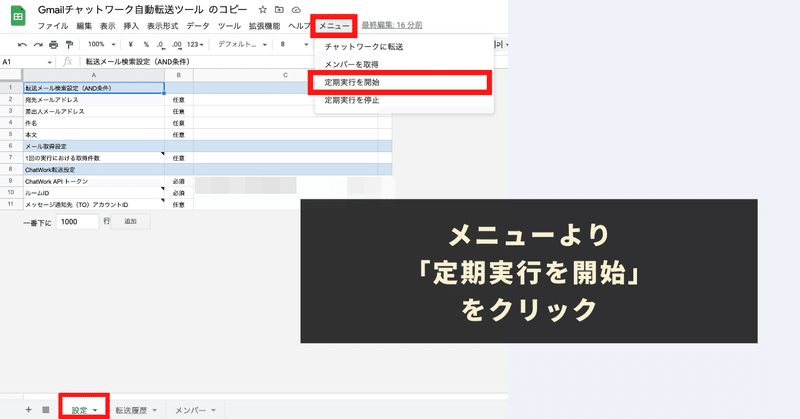
Task: Select row header 7
Action: pos(11,158)
